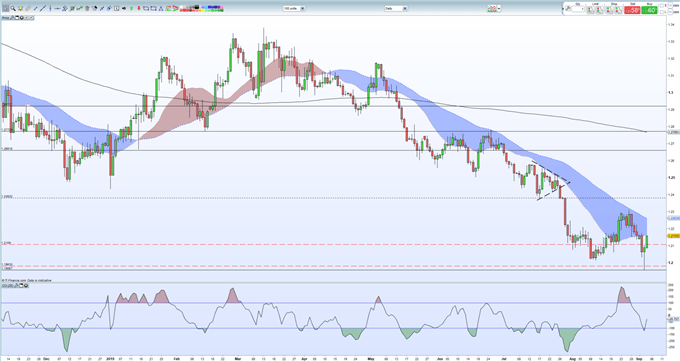Open the '100 units' dropdown
The width and height of the screenshot is (680, 362).
coord(294,8)
